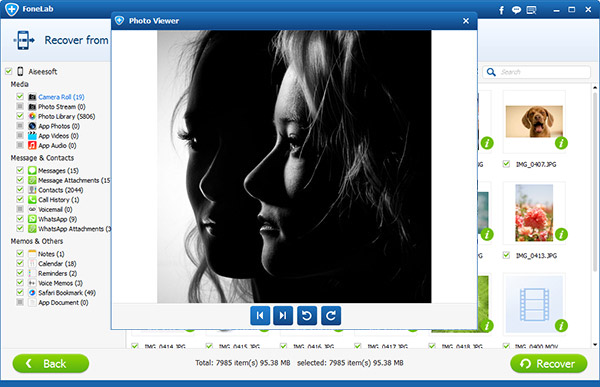Image resolution: width=600 pixels, height=387 pixels.
Task: Open Safari Bookmark (49) category
Action: (67, 293)
